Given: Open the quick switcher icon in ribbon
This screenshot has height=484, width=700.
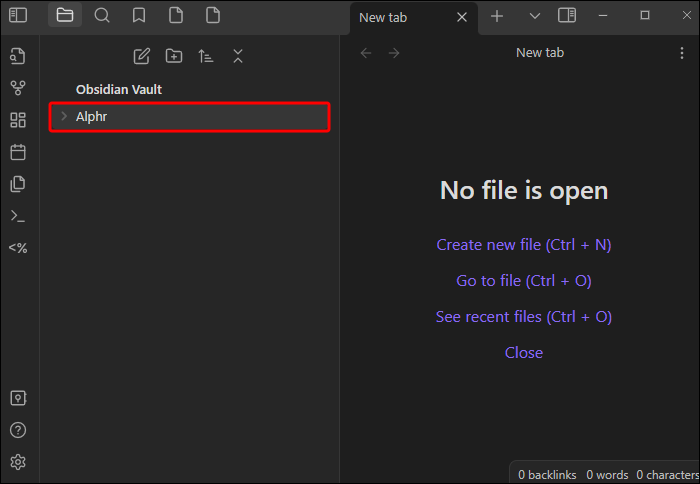Looking at the screenshot, I should pos(18,56).
